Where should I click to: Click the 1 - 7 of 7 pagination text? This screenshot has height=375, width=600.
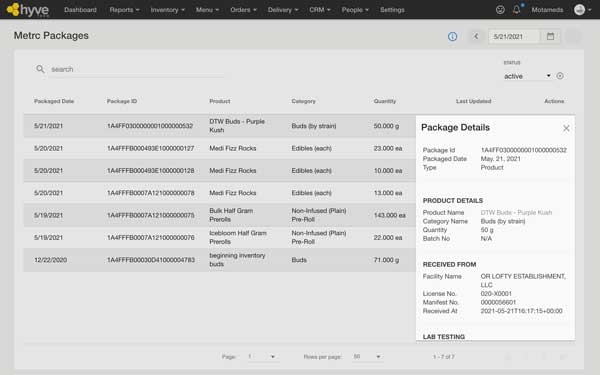(443, 357)
